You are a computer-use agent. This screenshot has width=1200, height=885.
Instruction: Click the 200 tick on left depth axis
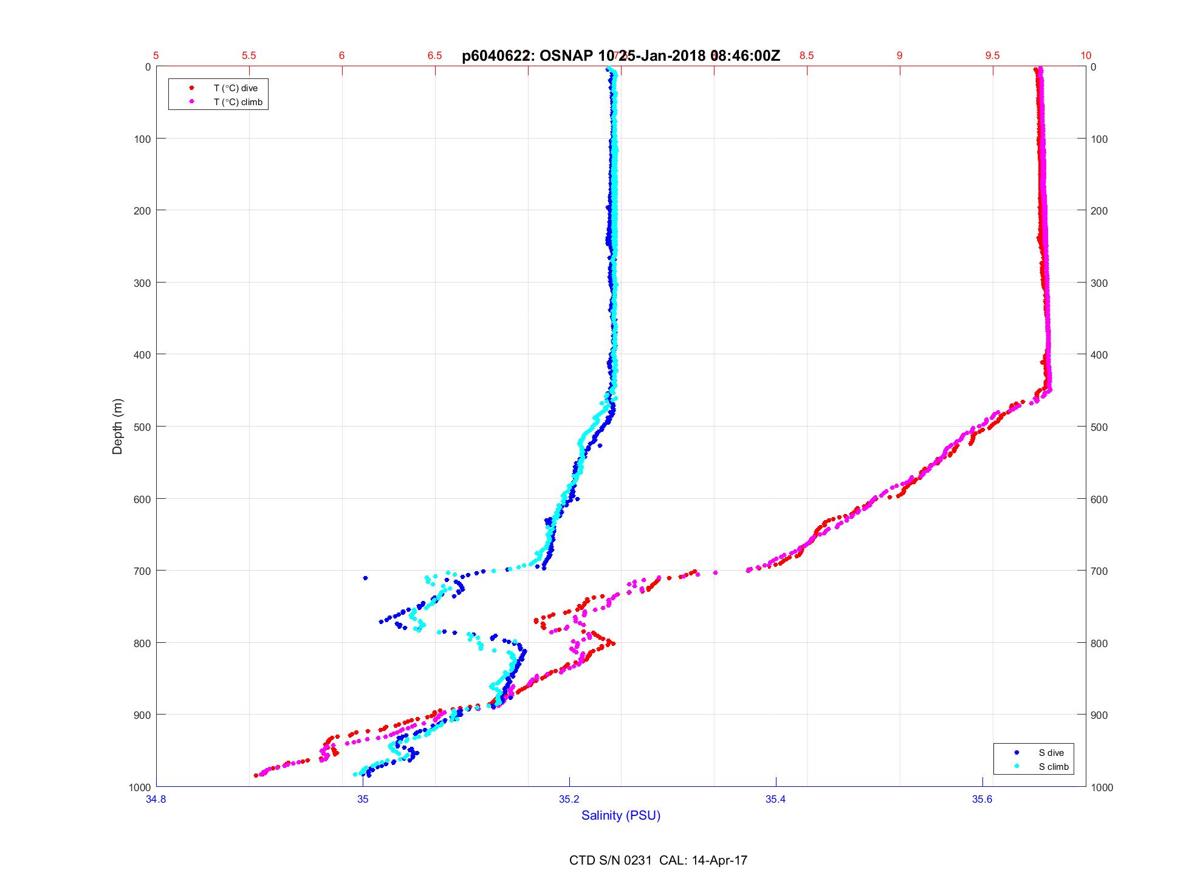pos(141,211)
